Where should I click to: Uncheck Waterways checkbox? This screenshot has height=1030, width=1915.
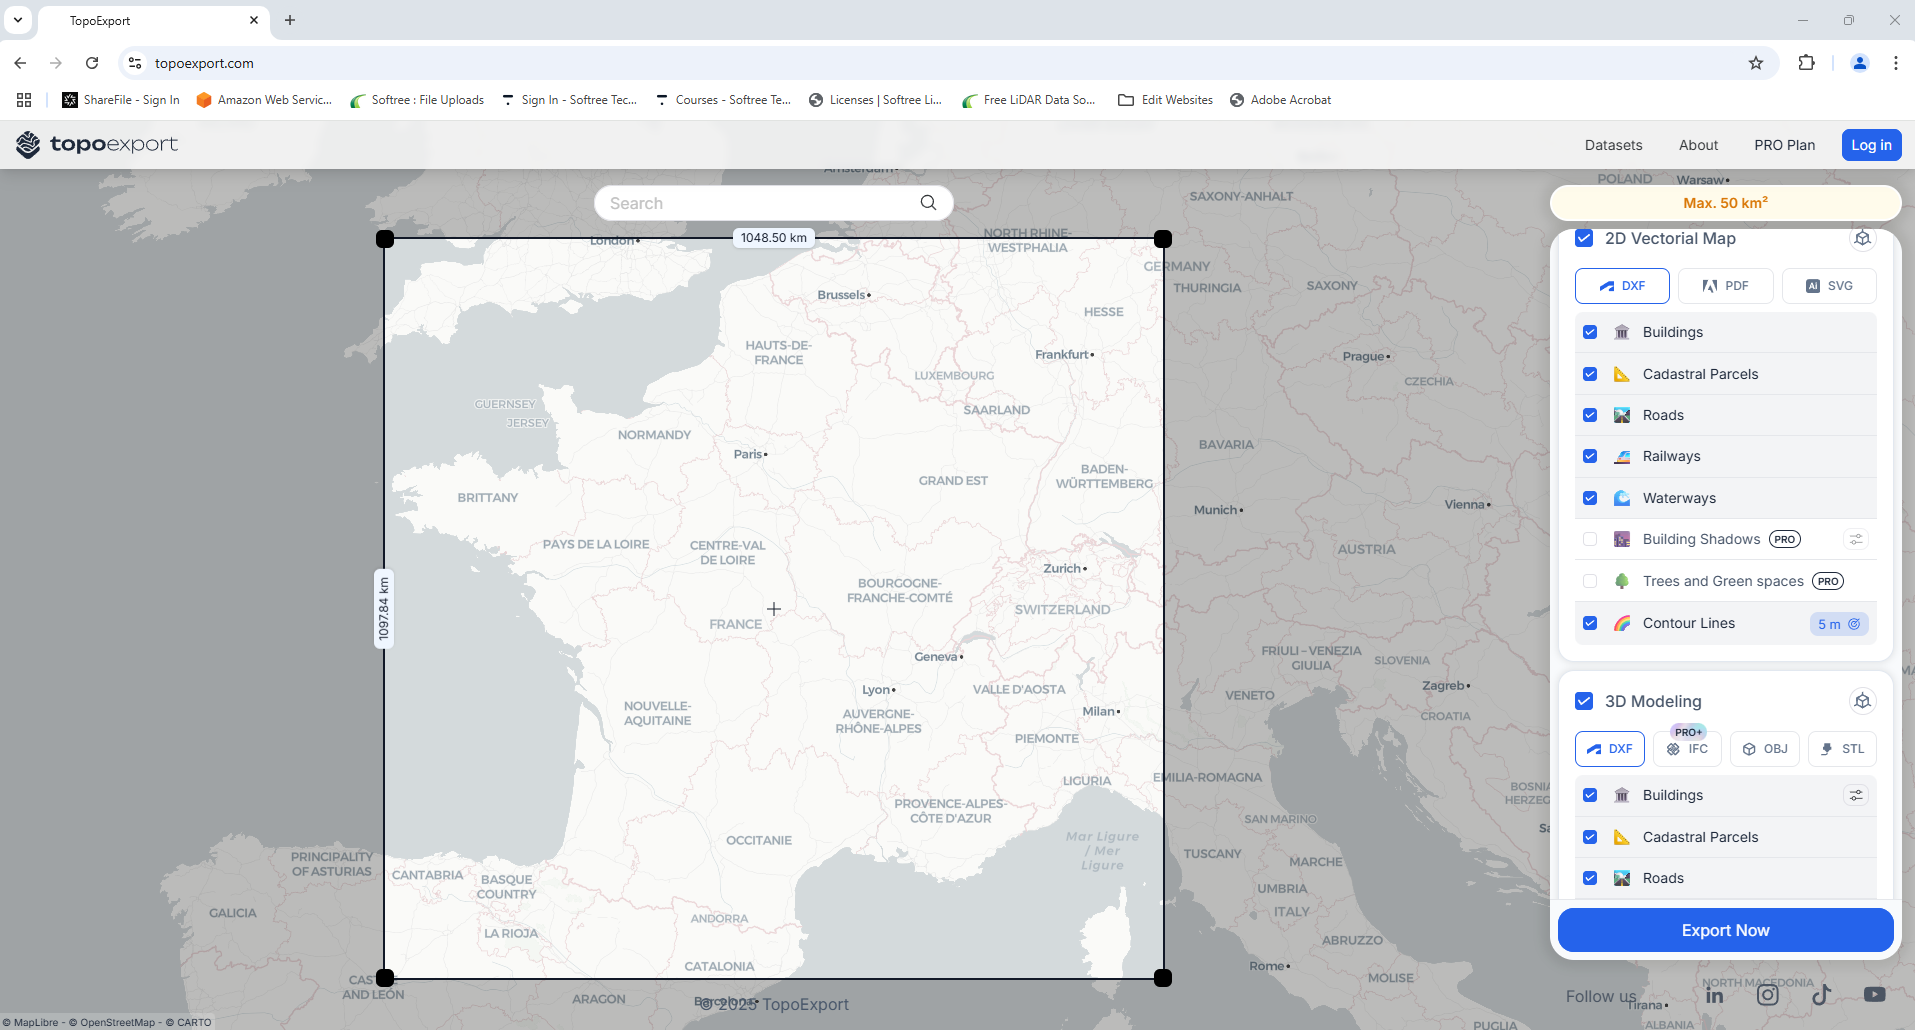click(1590, 498)
